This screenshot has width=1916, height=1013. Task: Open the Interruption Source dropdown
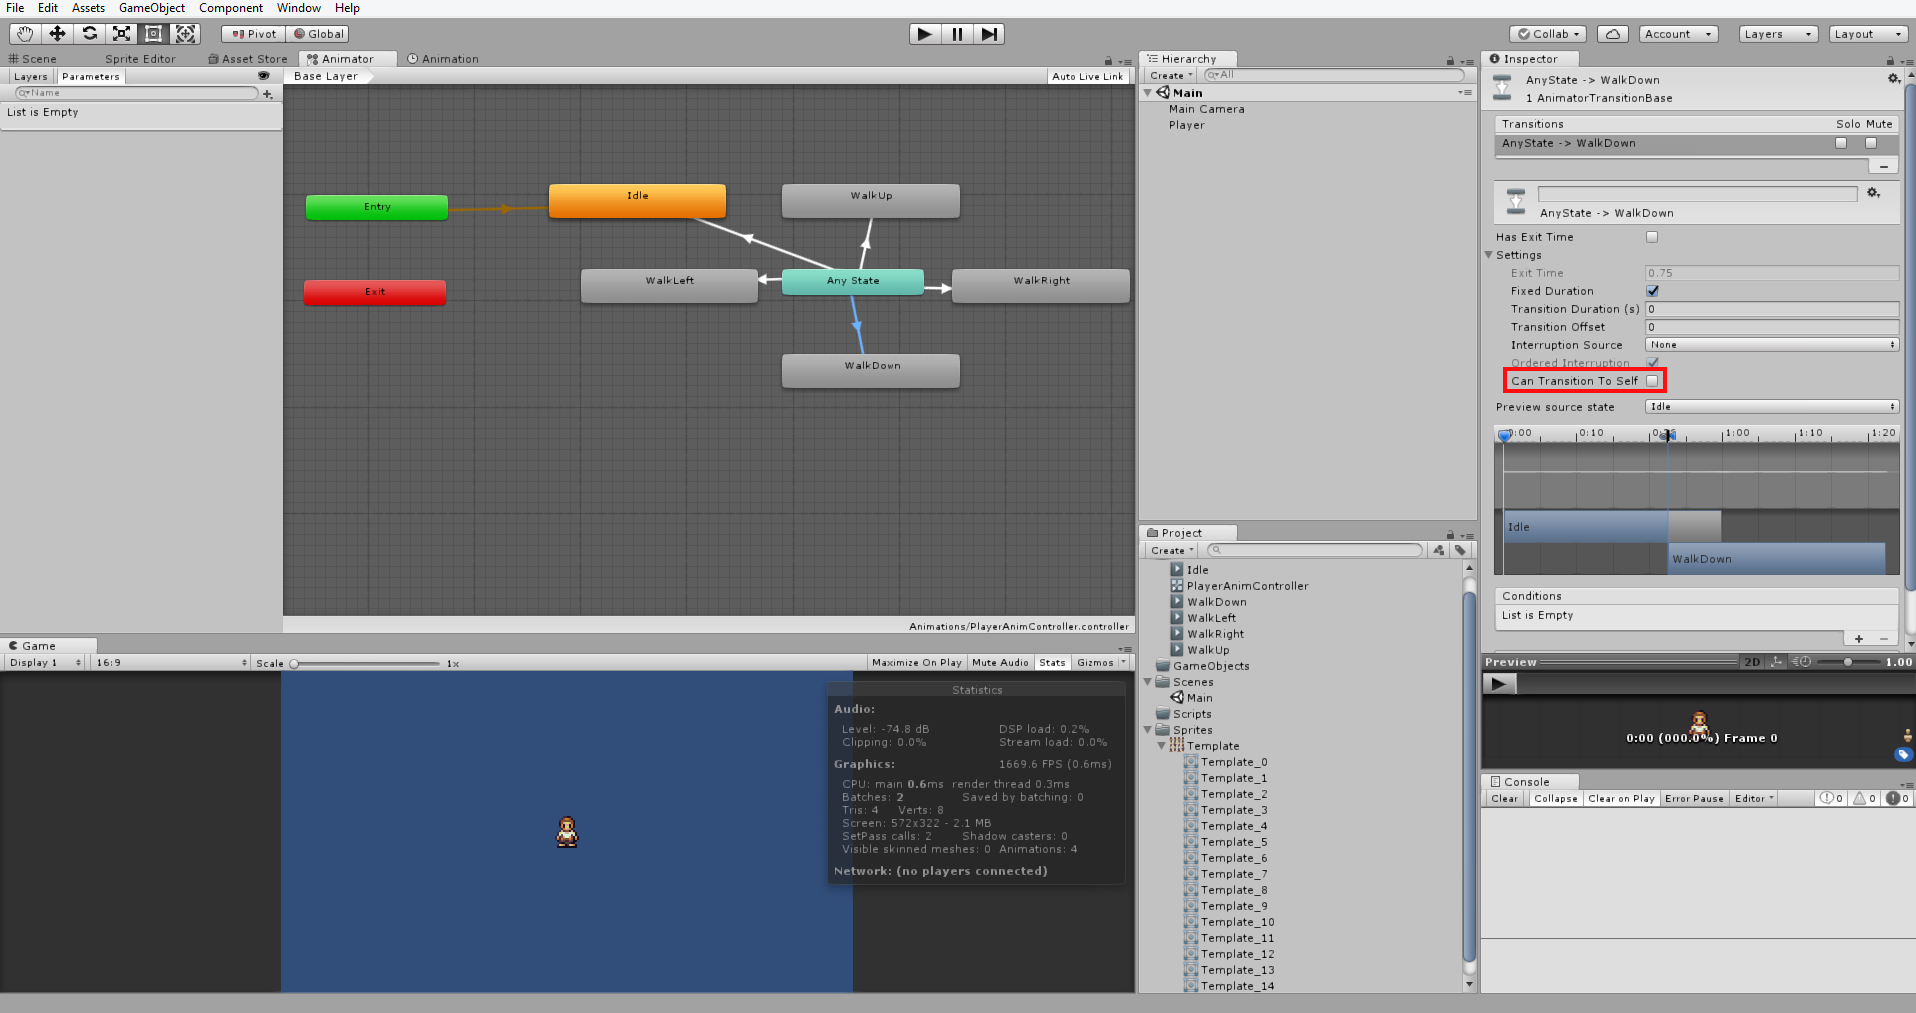coord(1770,344)
